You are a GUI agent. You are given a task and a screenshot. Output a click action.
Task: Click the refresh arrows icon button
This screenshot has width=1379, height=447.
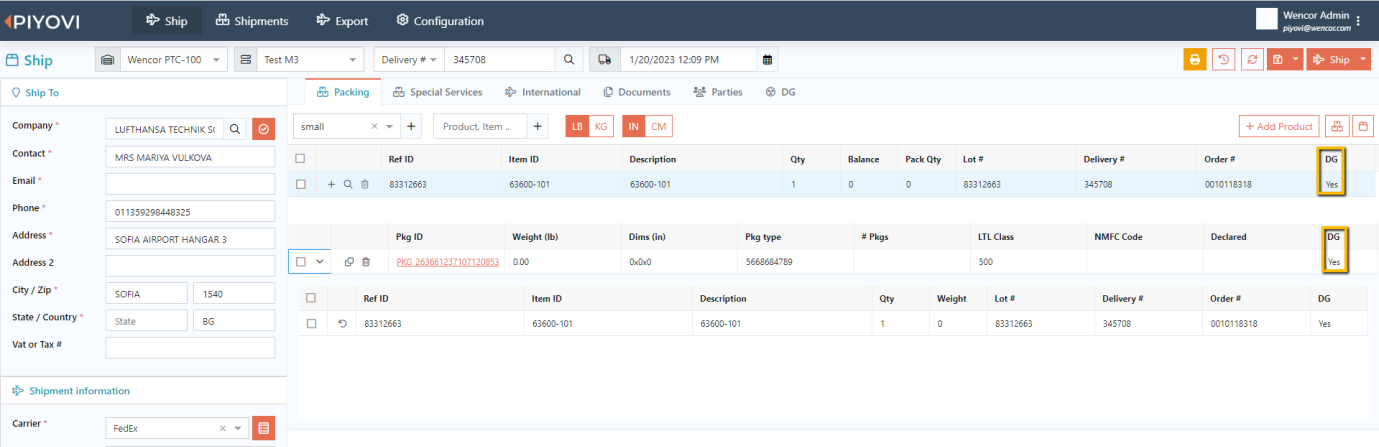point(1252,60)
